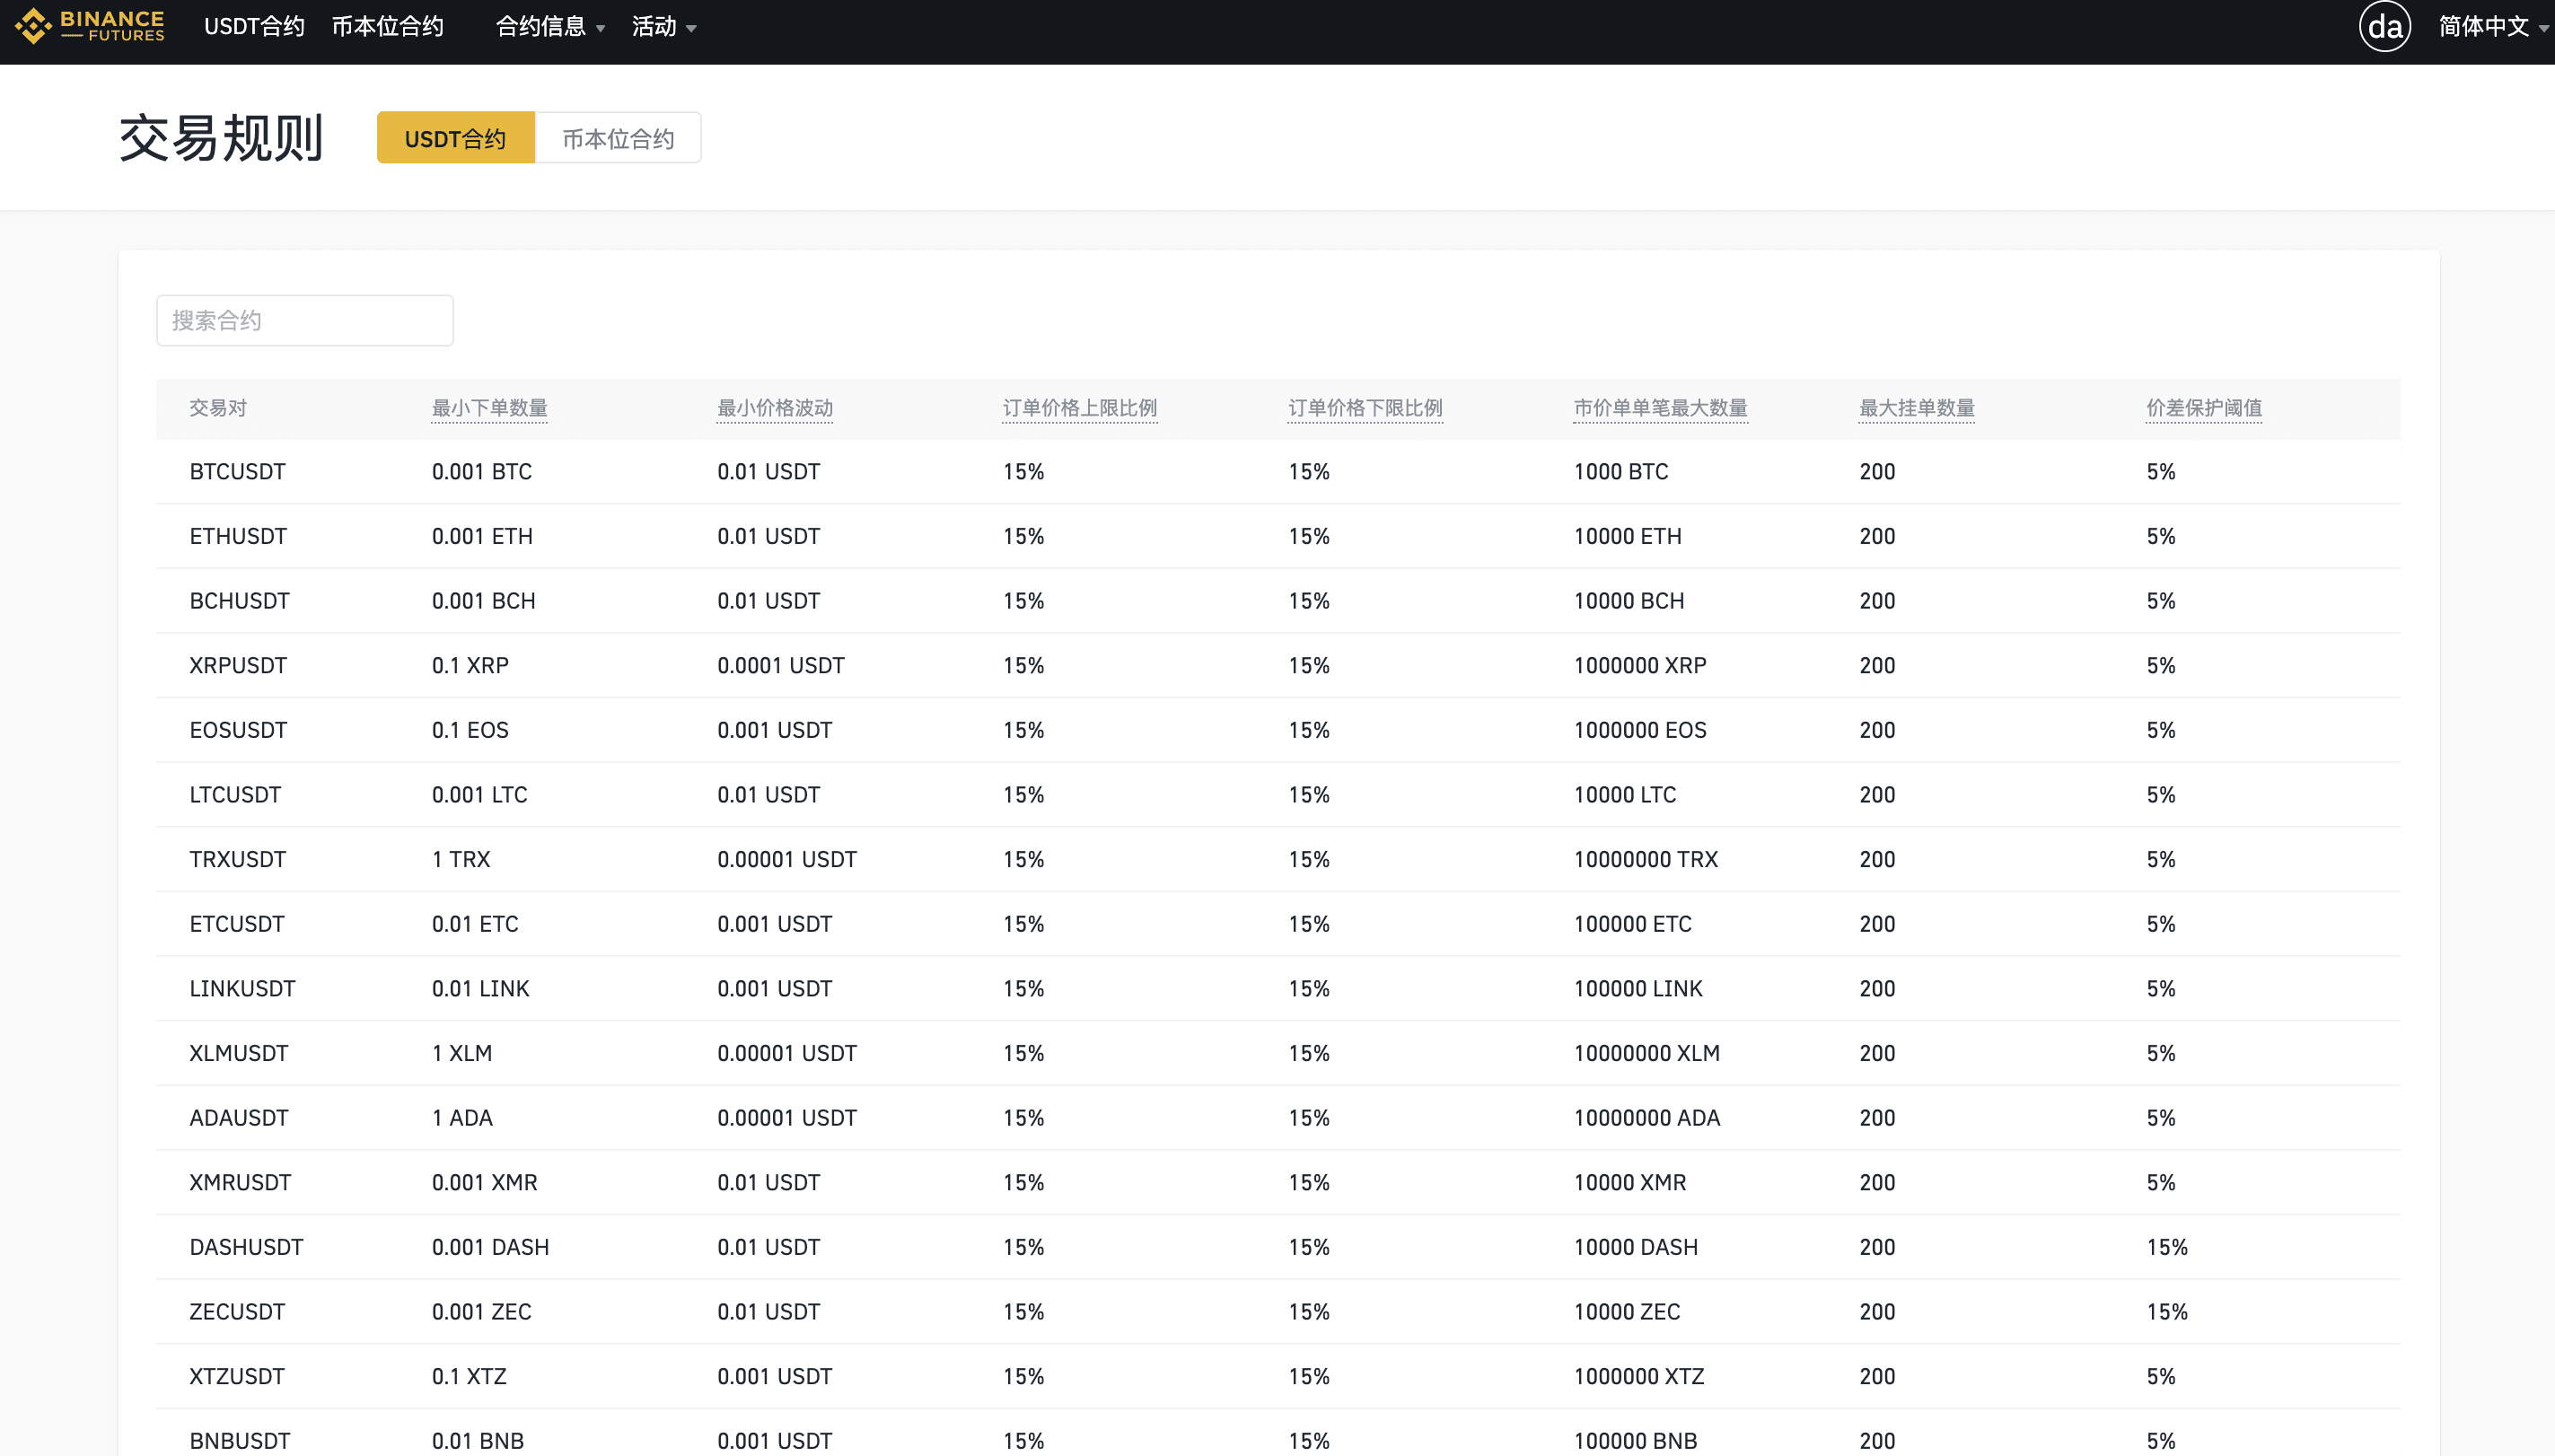The width and height of the screenshot is (2555, 1456).
Task: Expand the 合约信息 dropdown menu
Action: 550,26
